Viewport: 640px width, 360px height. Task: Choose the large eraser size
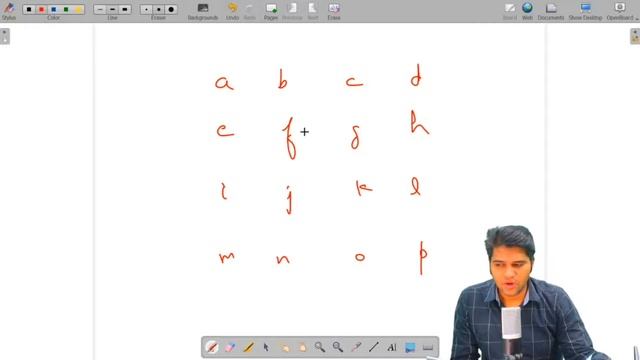tap(171, 9)
